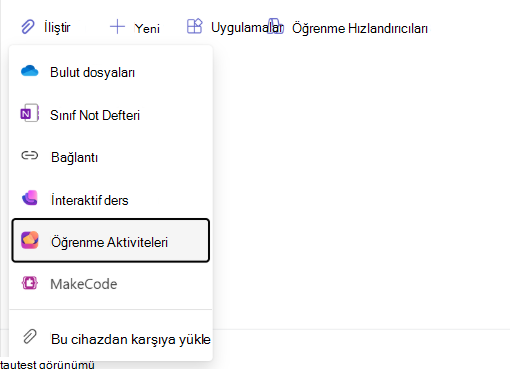
Task: Choose Bu cihazdan karşıya yükle
Action: tap(111, 339)
